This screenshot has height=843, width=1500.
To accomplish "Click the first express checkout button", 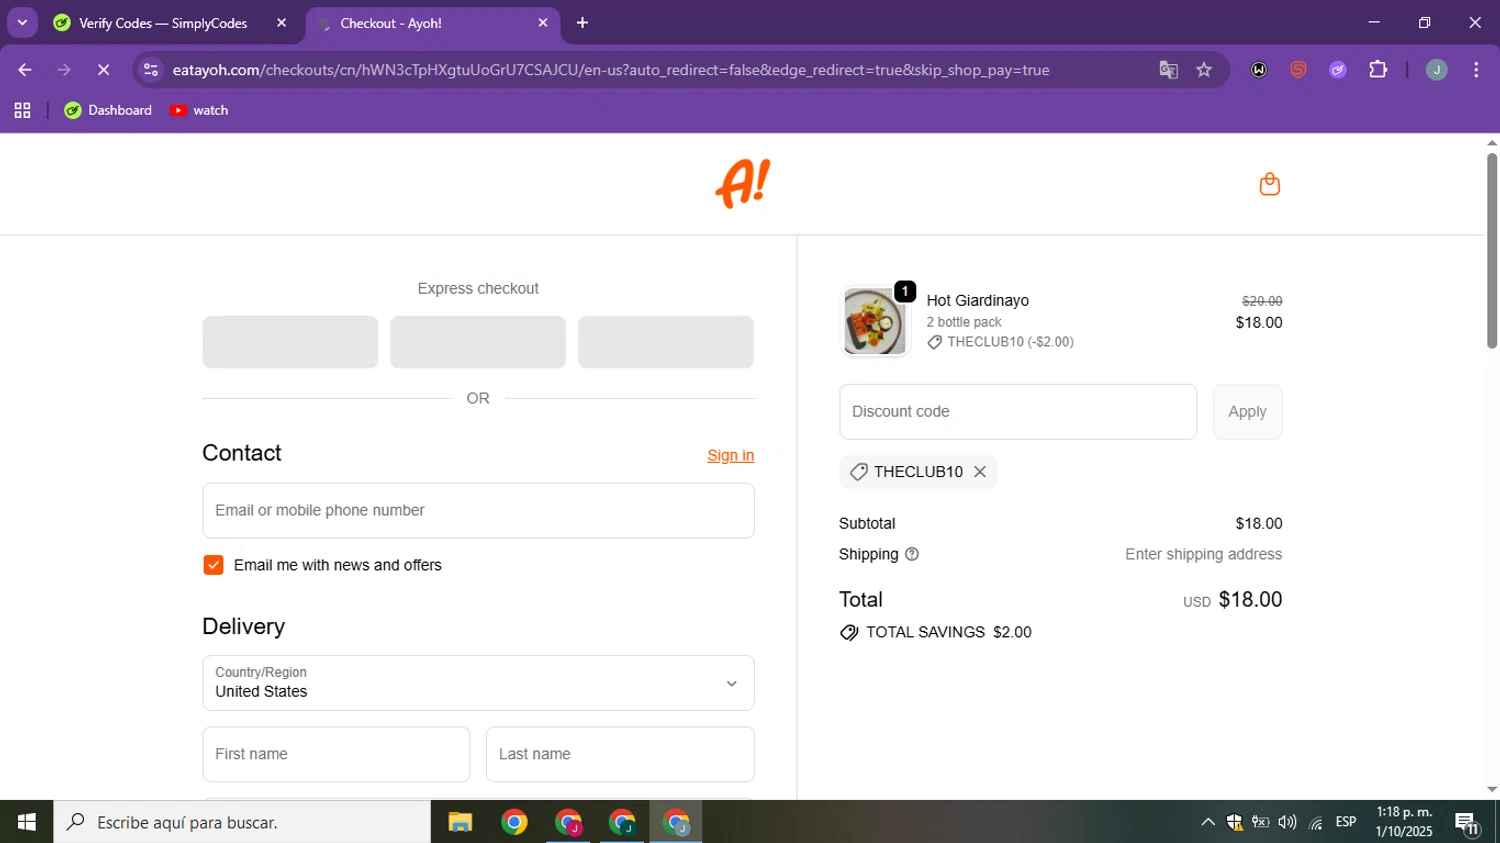I will point(290,342).
